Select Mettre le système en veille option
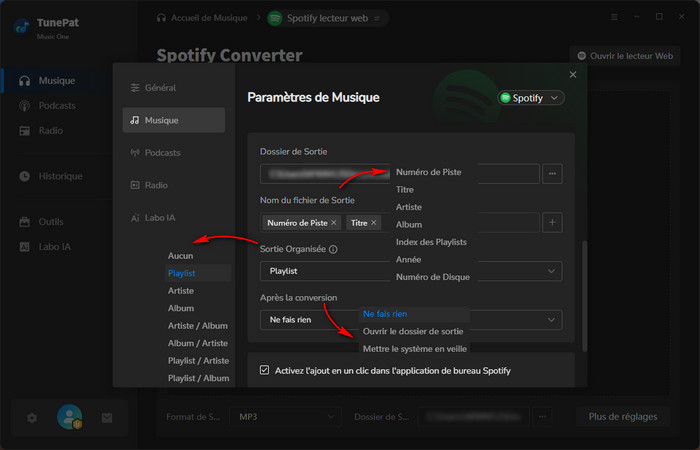Image resolution: width=700 pixels, height=450 pixels. click(x=414, y=349)
